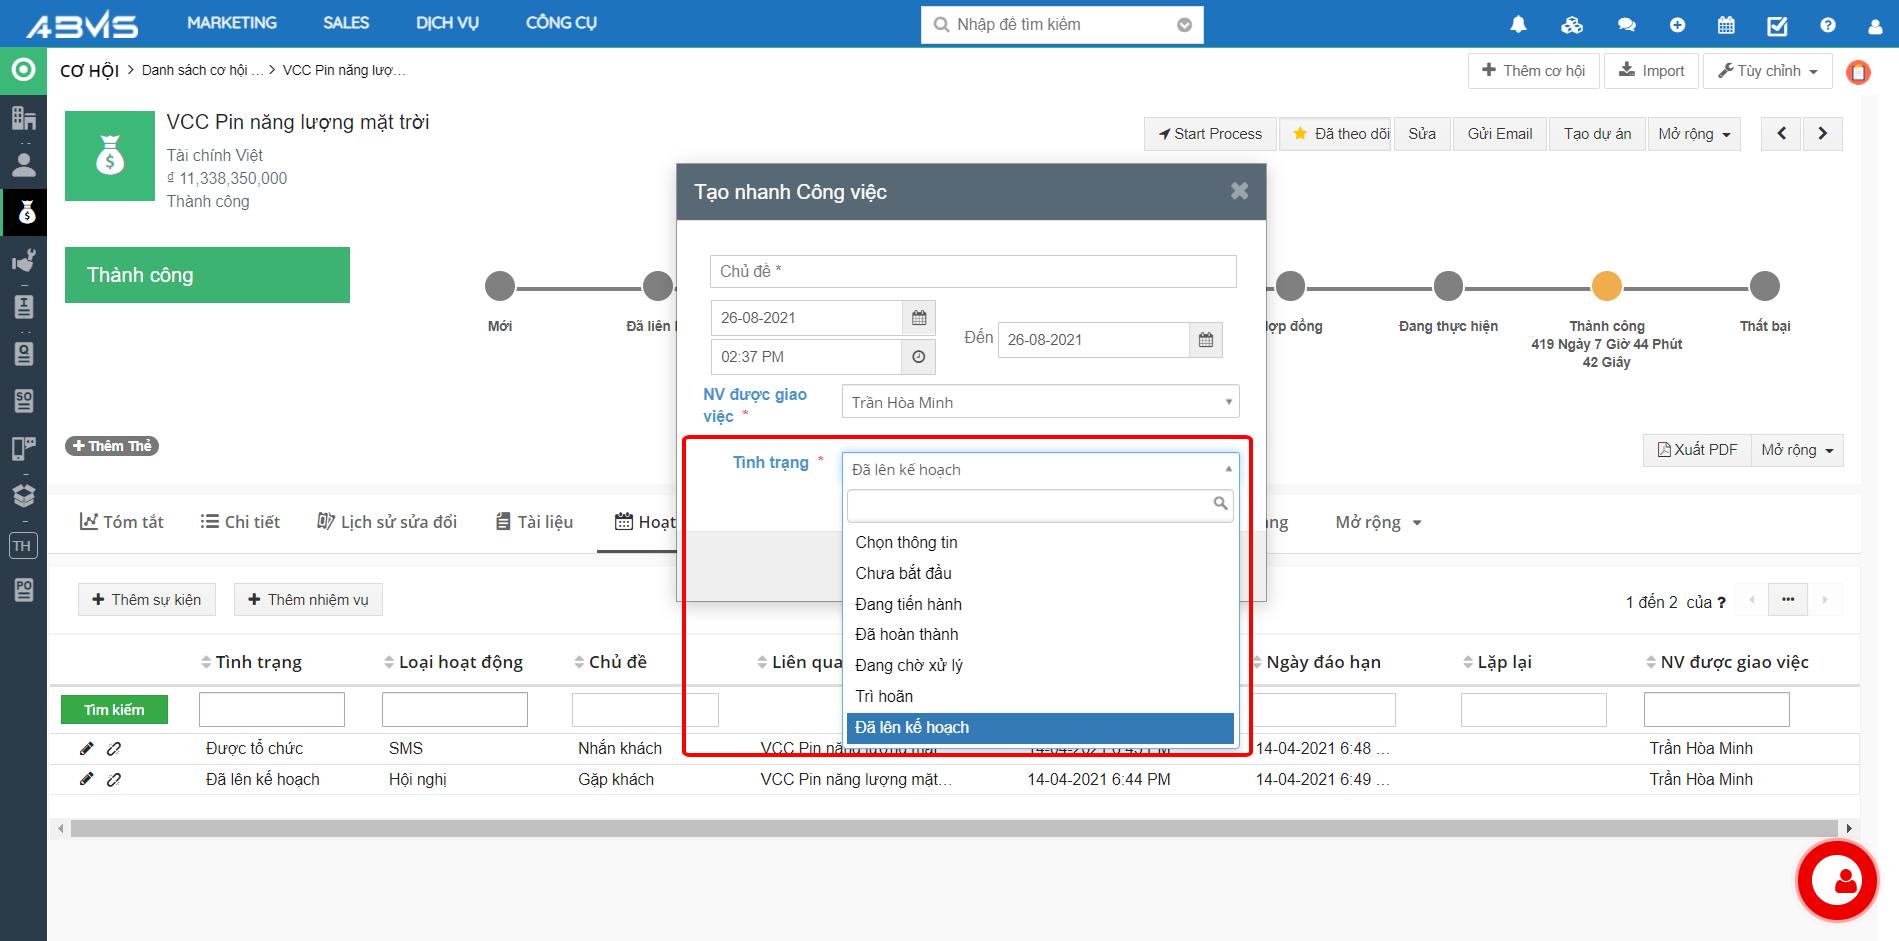Click the green Tìm kiếm button

pyautogui.click(x=114, y=710)
